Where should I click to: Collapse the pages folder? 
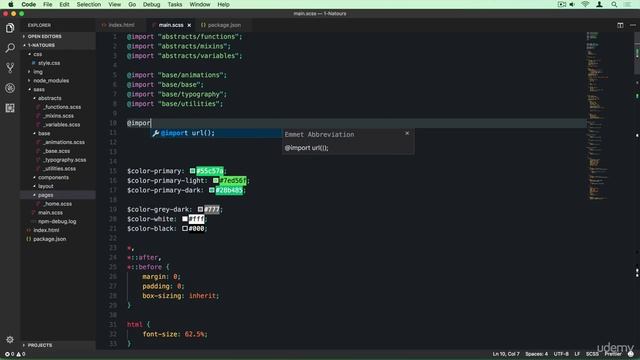click(x=45, y=195)
